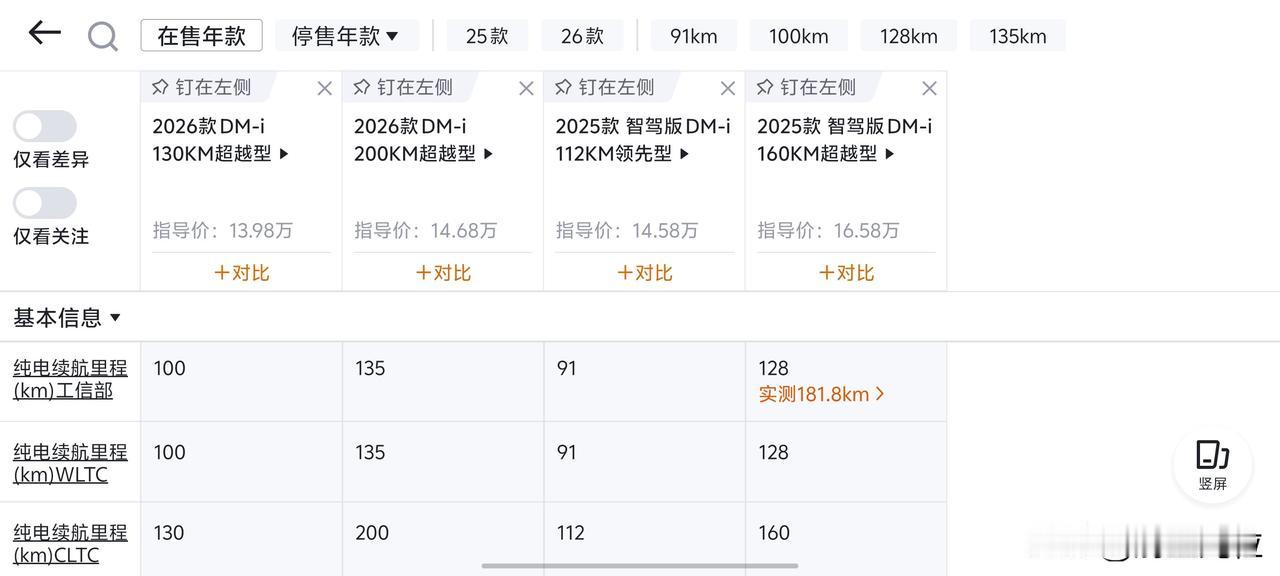Viewport: 1280px width, 576px height.
Task: Toggle the 仅看关注 switch
Action: click(45, 203)
